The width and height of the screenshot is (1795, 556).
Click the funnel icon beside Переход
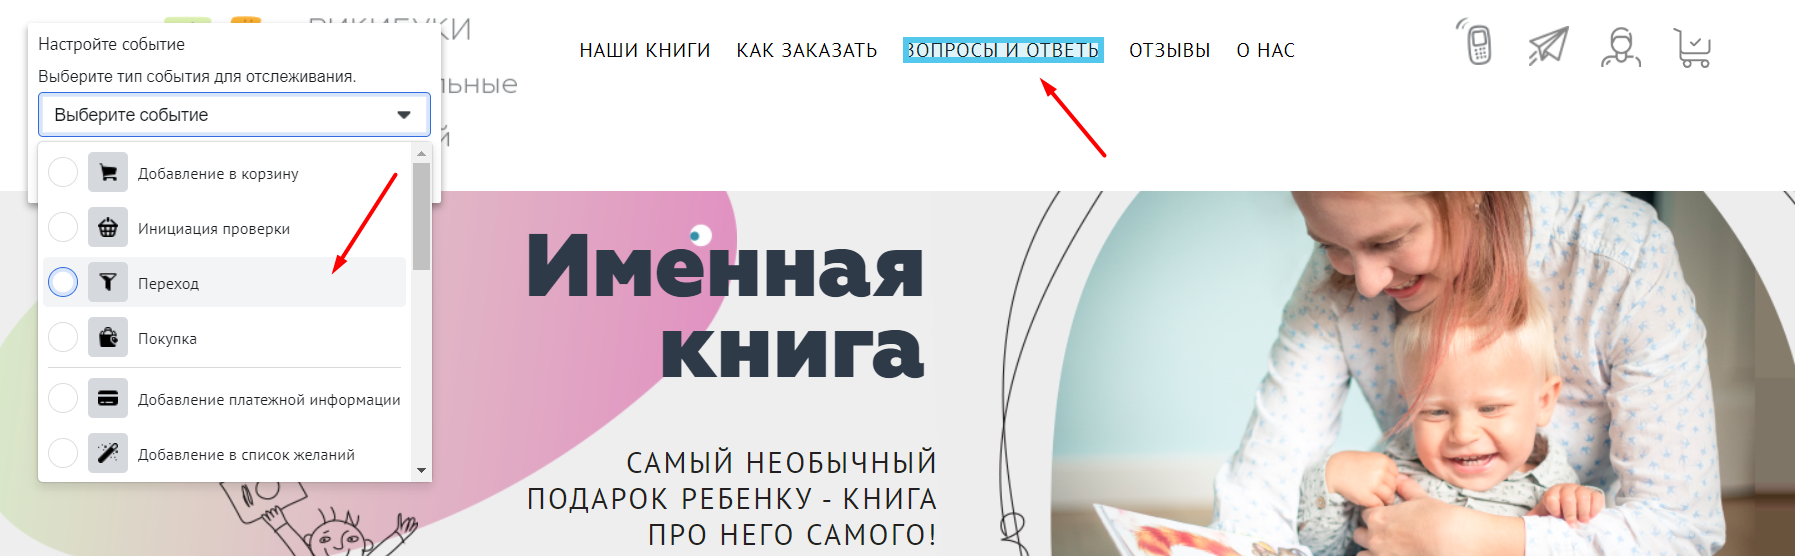click(108, 283)
